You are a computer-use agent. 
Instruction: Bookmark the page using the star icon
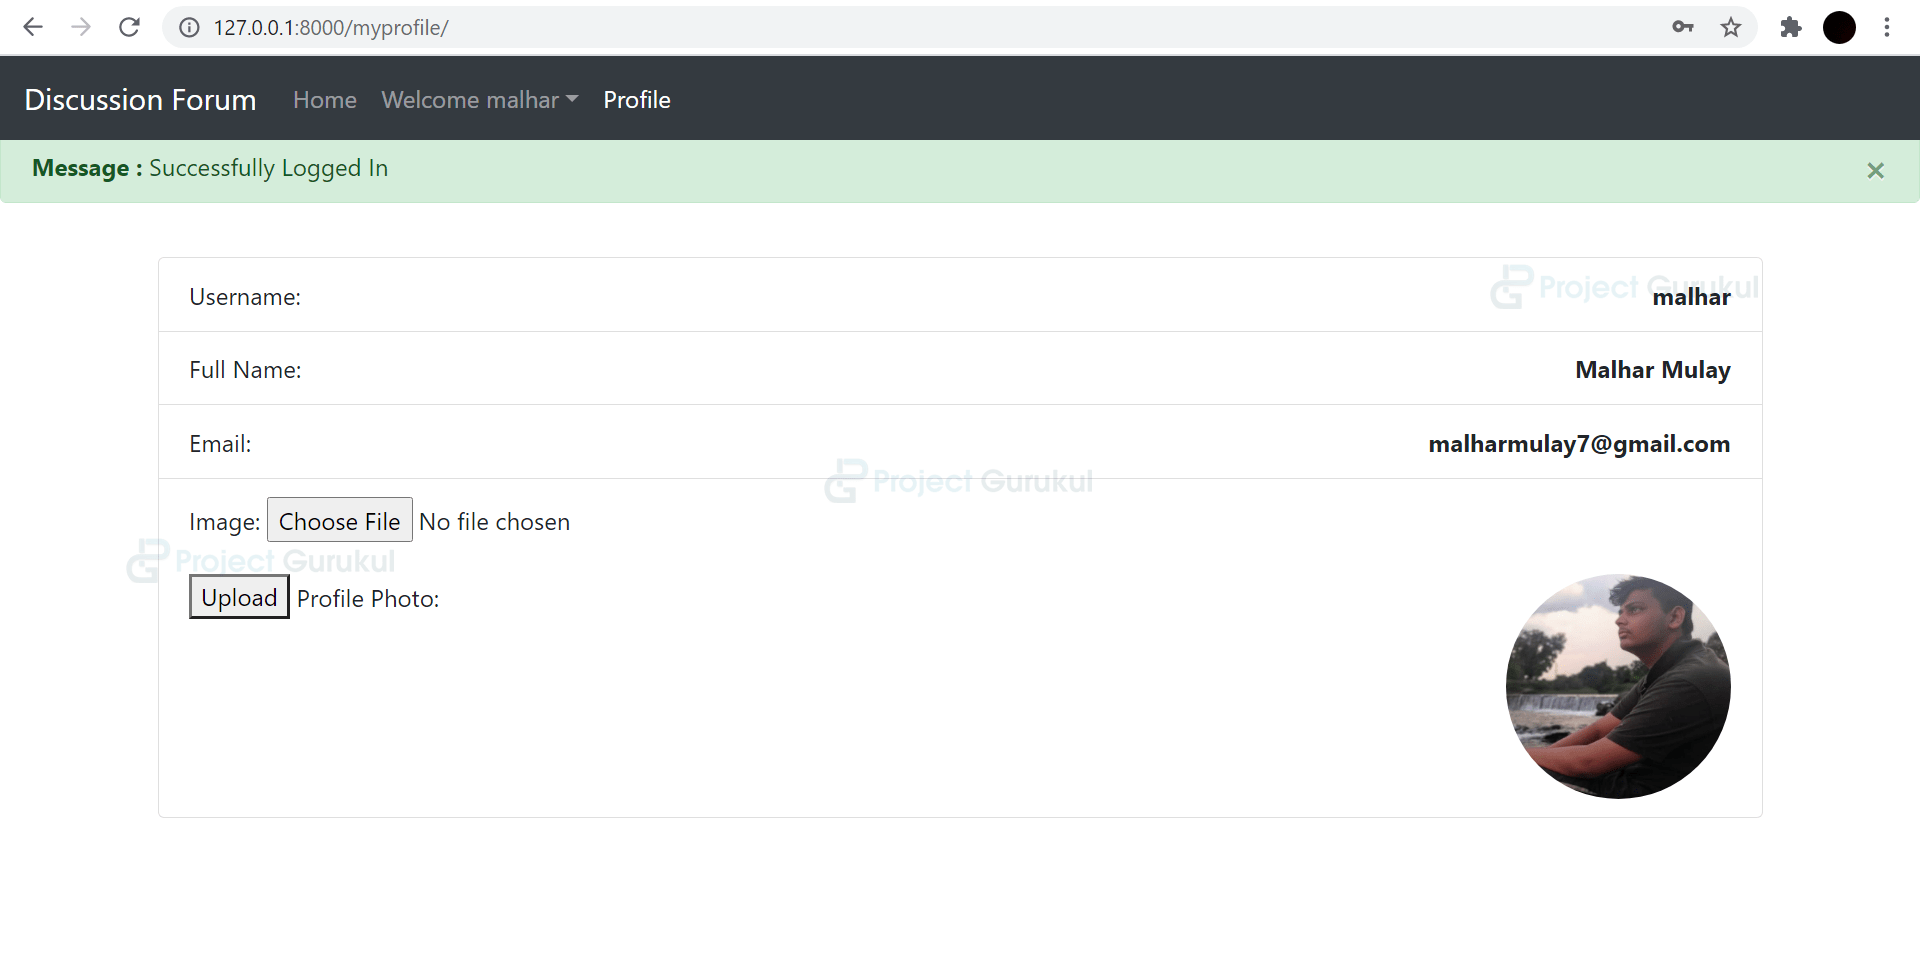[x=1731, y=27]
